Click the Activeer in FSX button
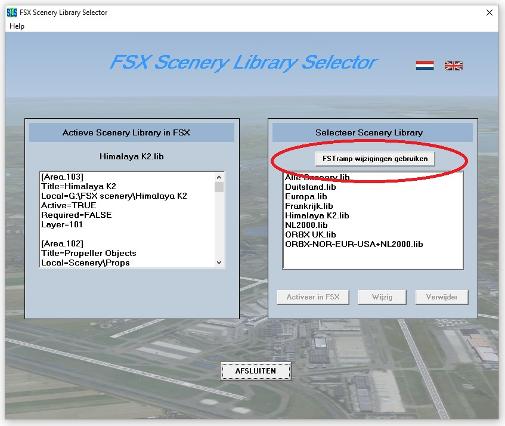 [x=313, y=297]
